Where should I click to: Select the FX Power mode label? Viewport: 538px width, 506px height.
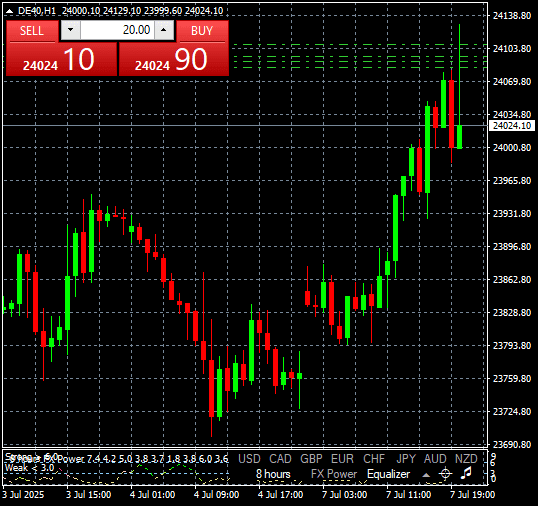(334, 474)
